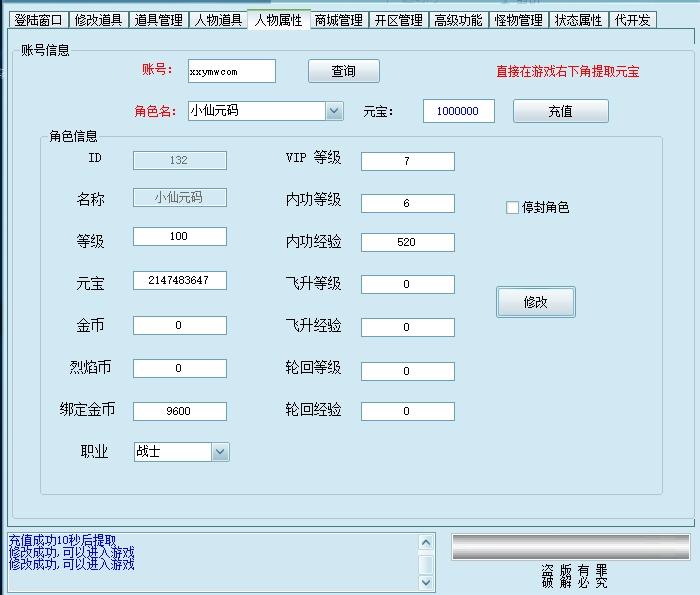Switch to the 人物道具 tab
This screenshot has height=595, width=700.
pos(218,20)
